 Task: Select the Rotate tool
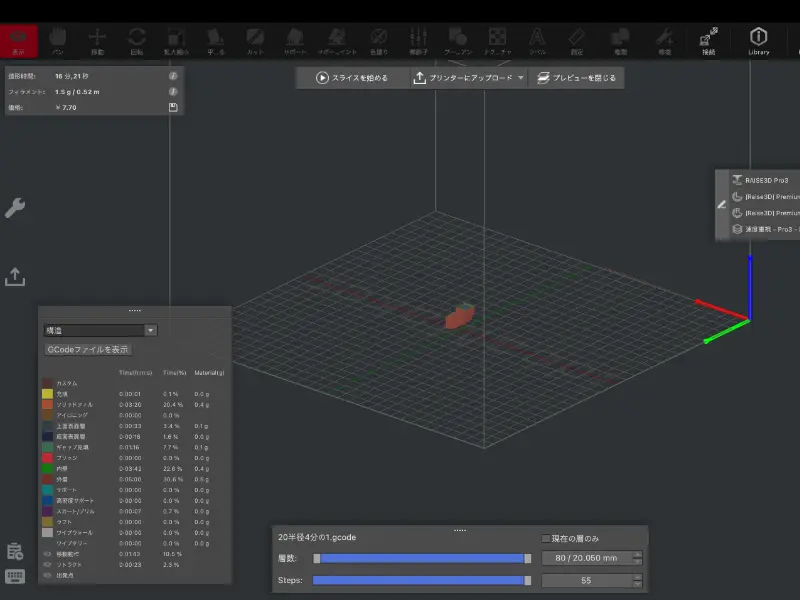(138, 38)
